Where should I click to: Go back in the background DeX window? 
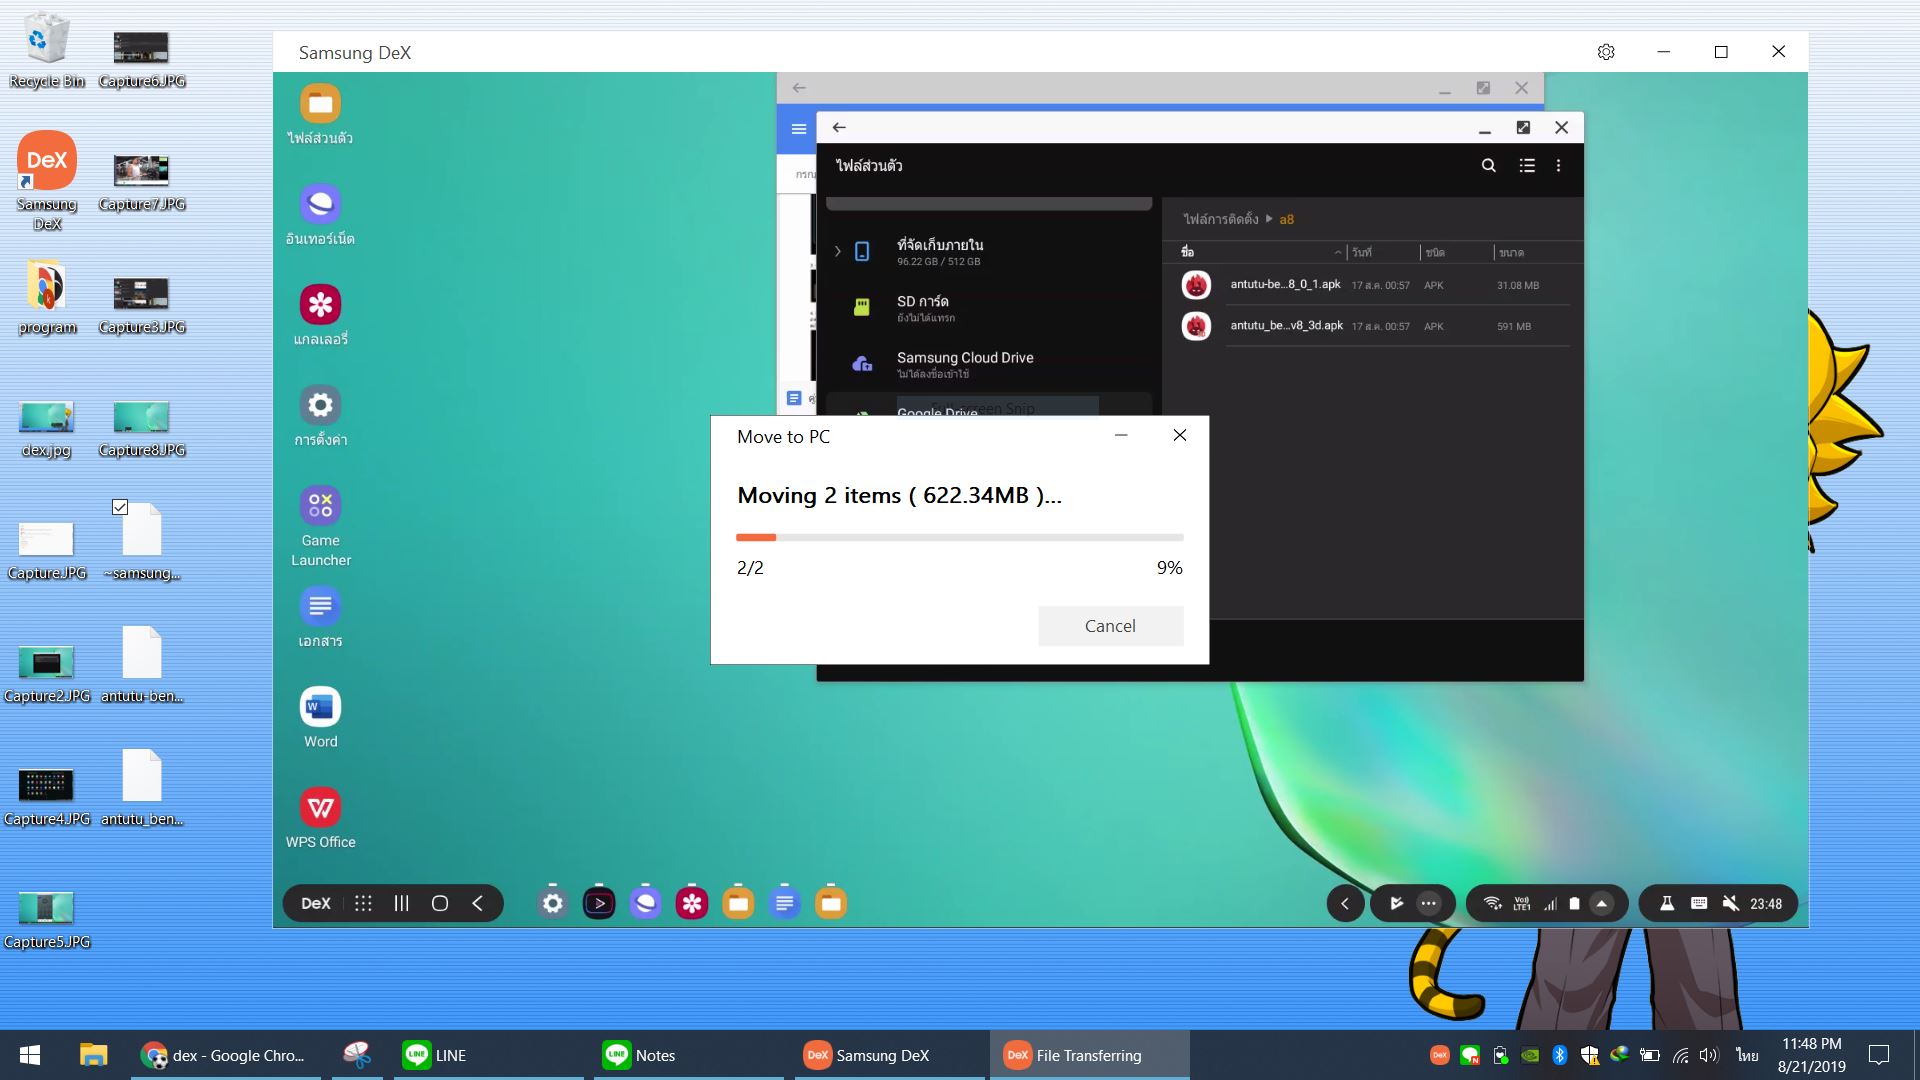pos(799,88)
